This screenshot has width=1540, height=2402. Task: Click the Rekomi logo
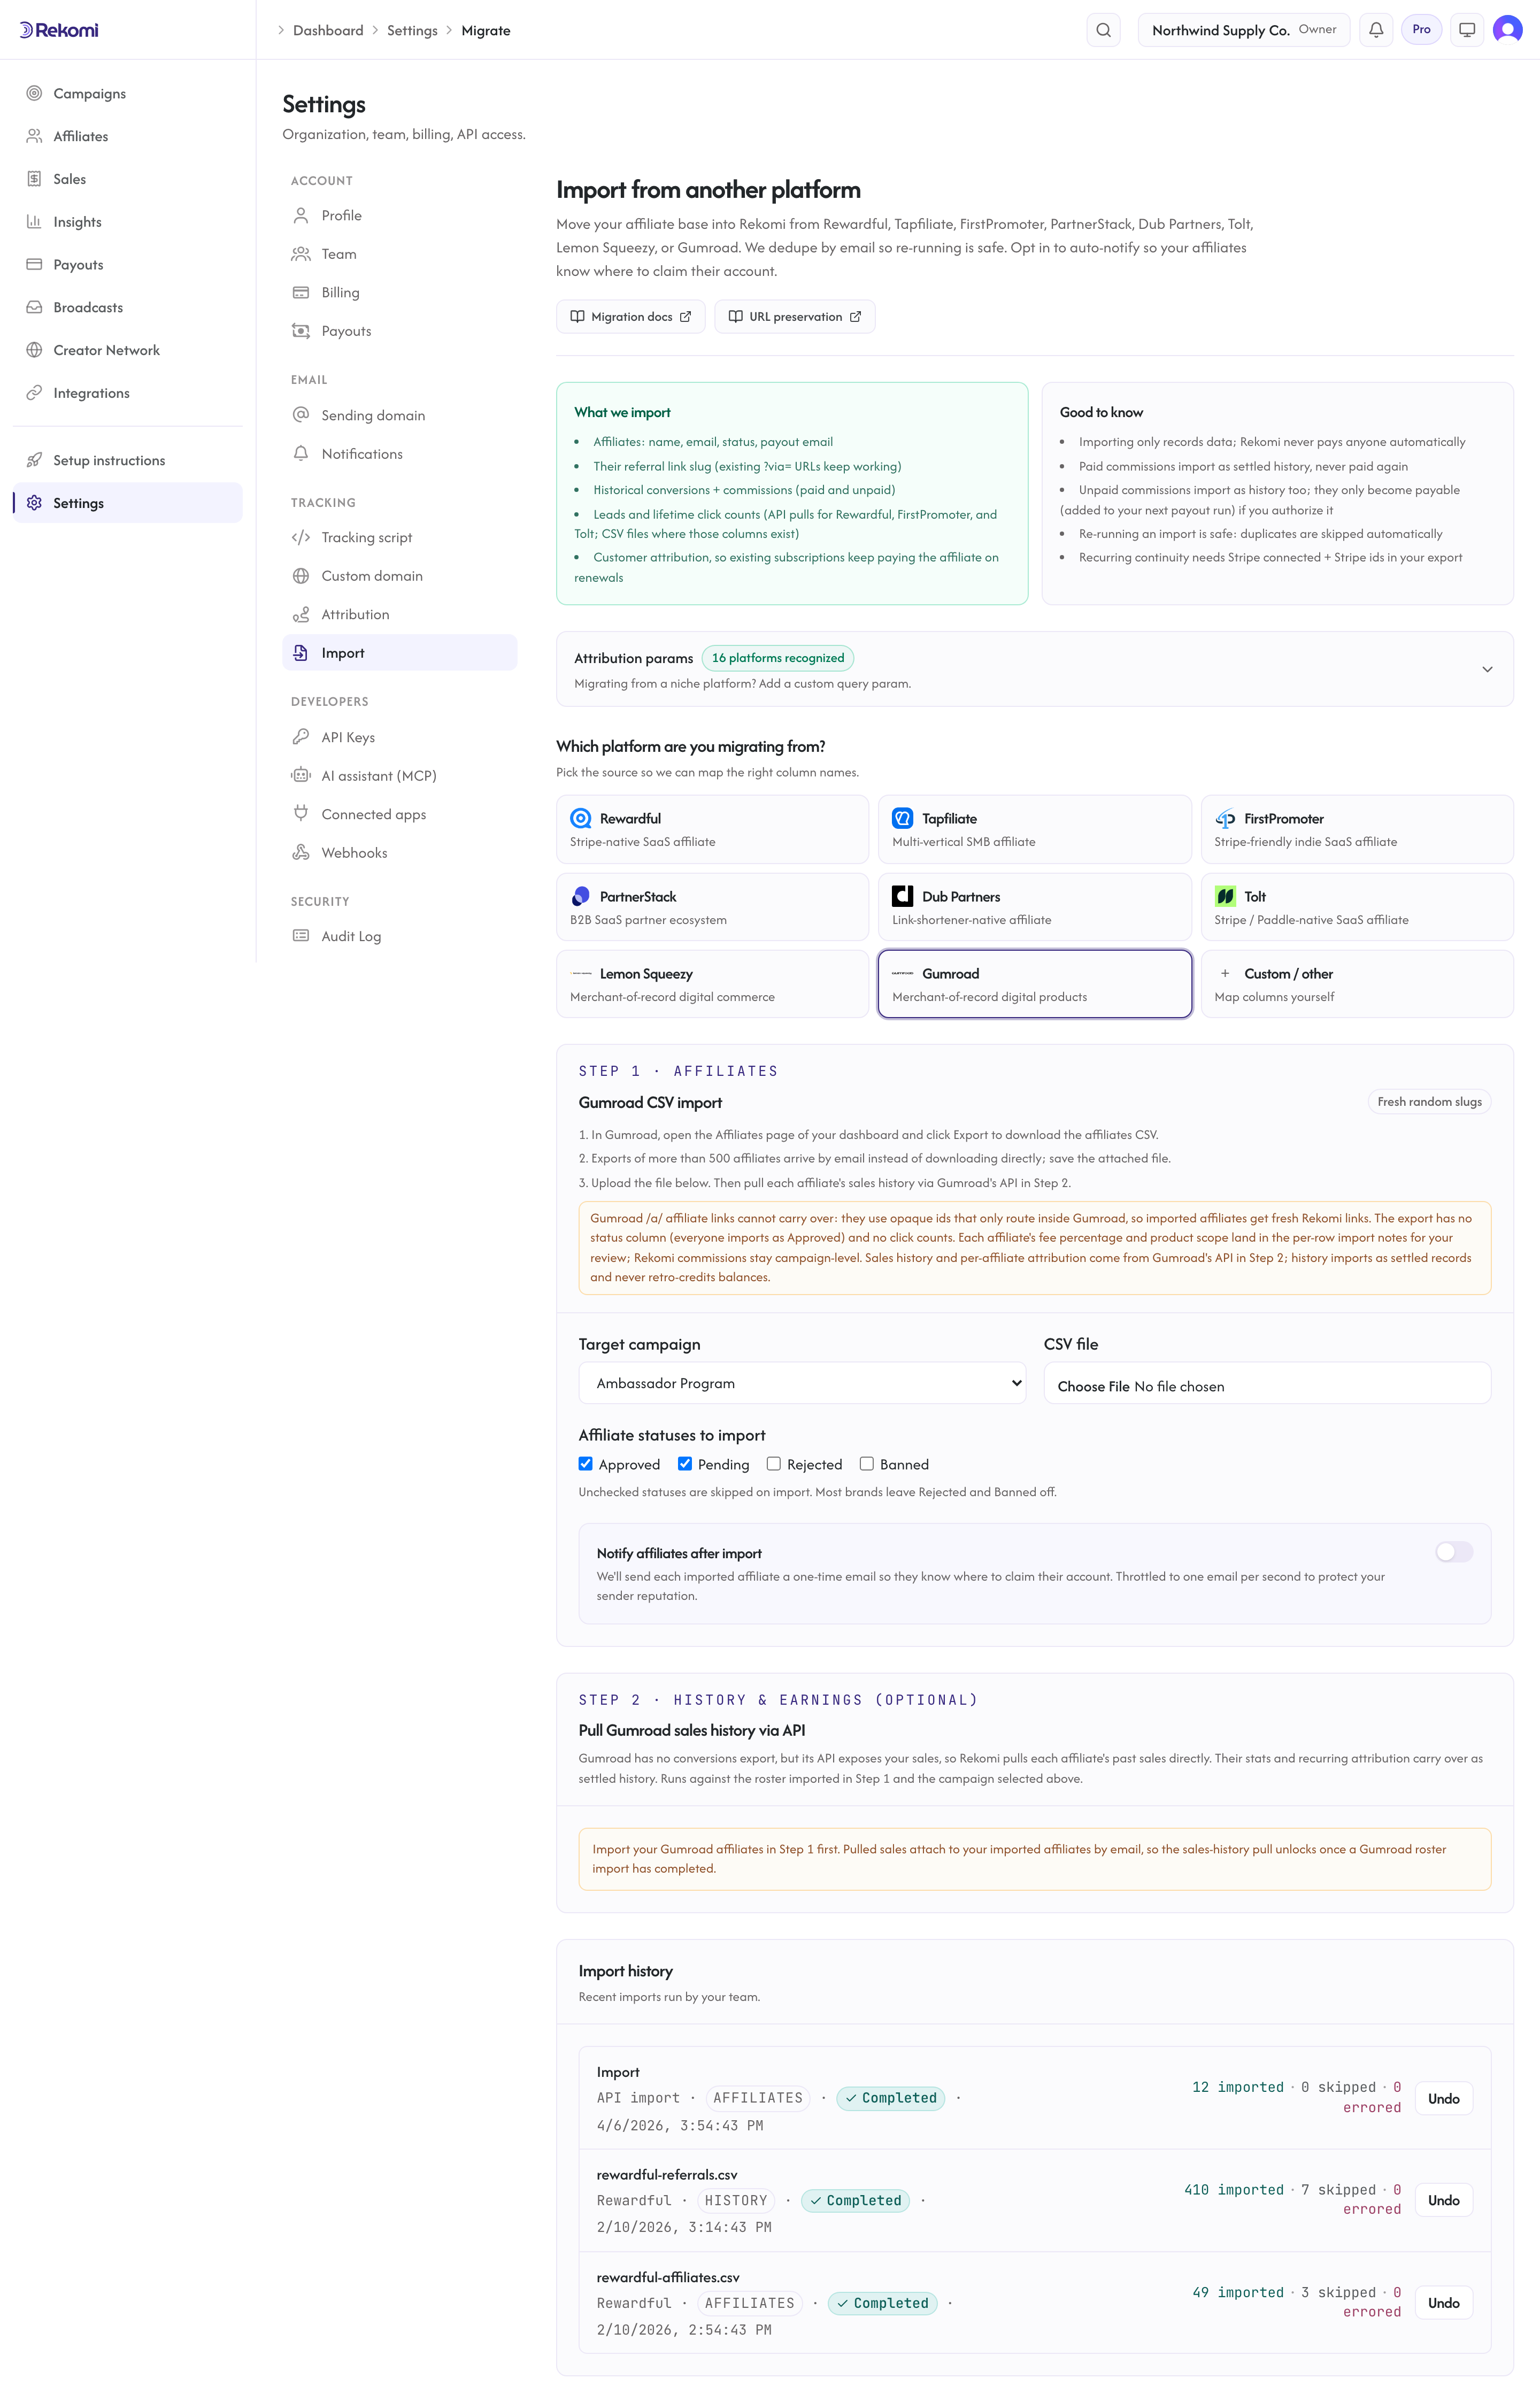pos(59,30)
